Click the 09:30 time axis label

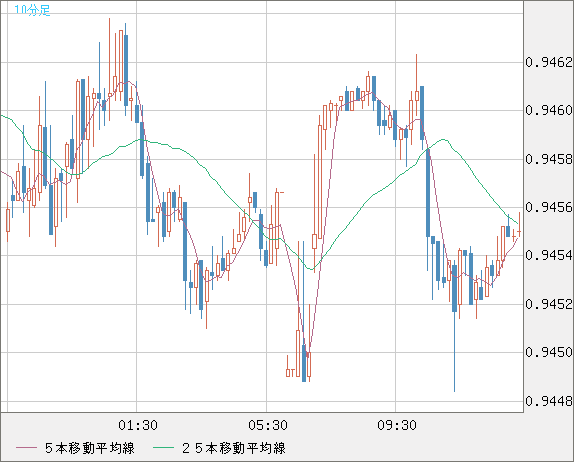pyautogui.click(x=397, y=425)
